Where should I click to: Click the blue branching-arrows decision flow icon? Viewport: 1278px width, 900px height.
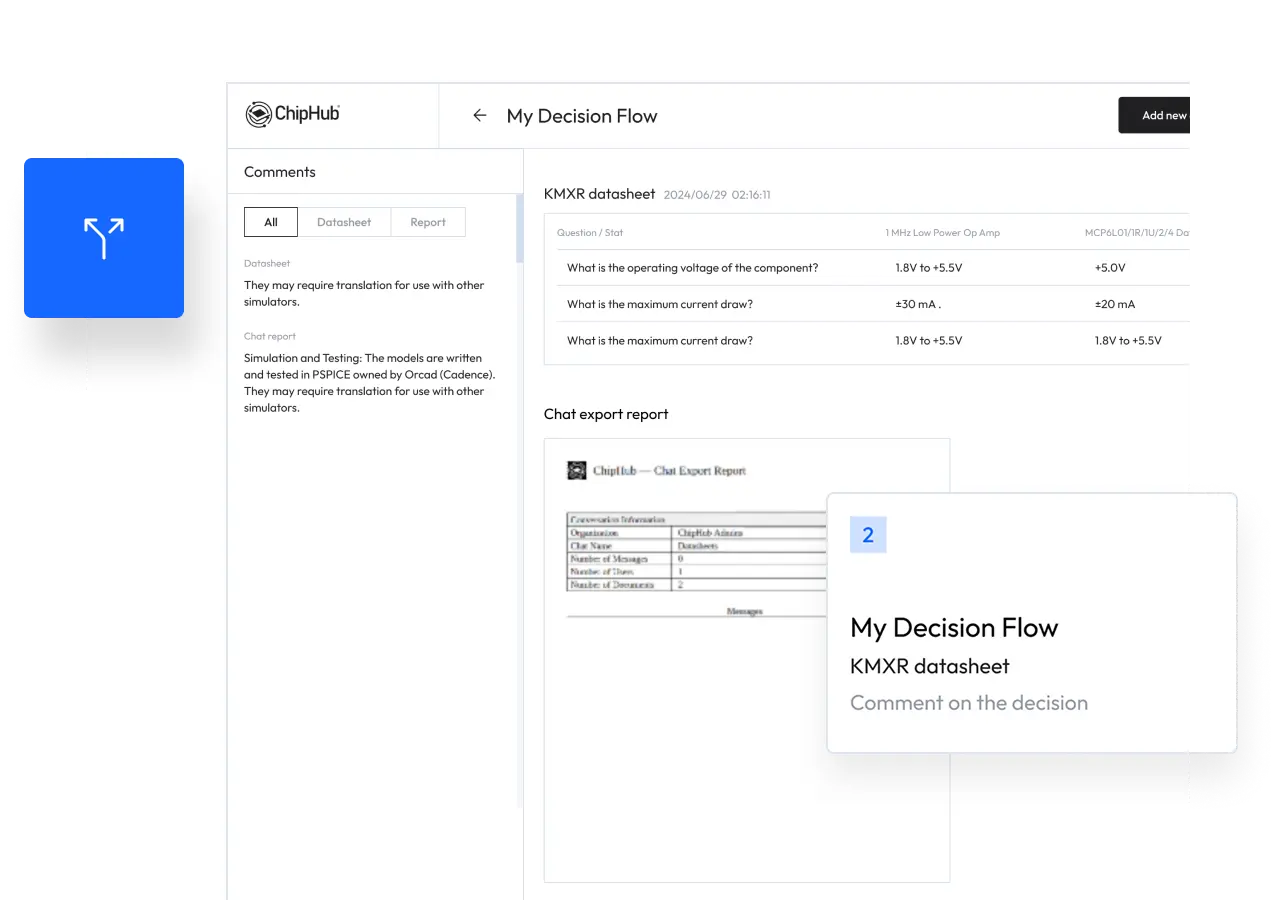[104, 238]
